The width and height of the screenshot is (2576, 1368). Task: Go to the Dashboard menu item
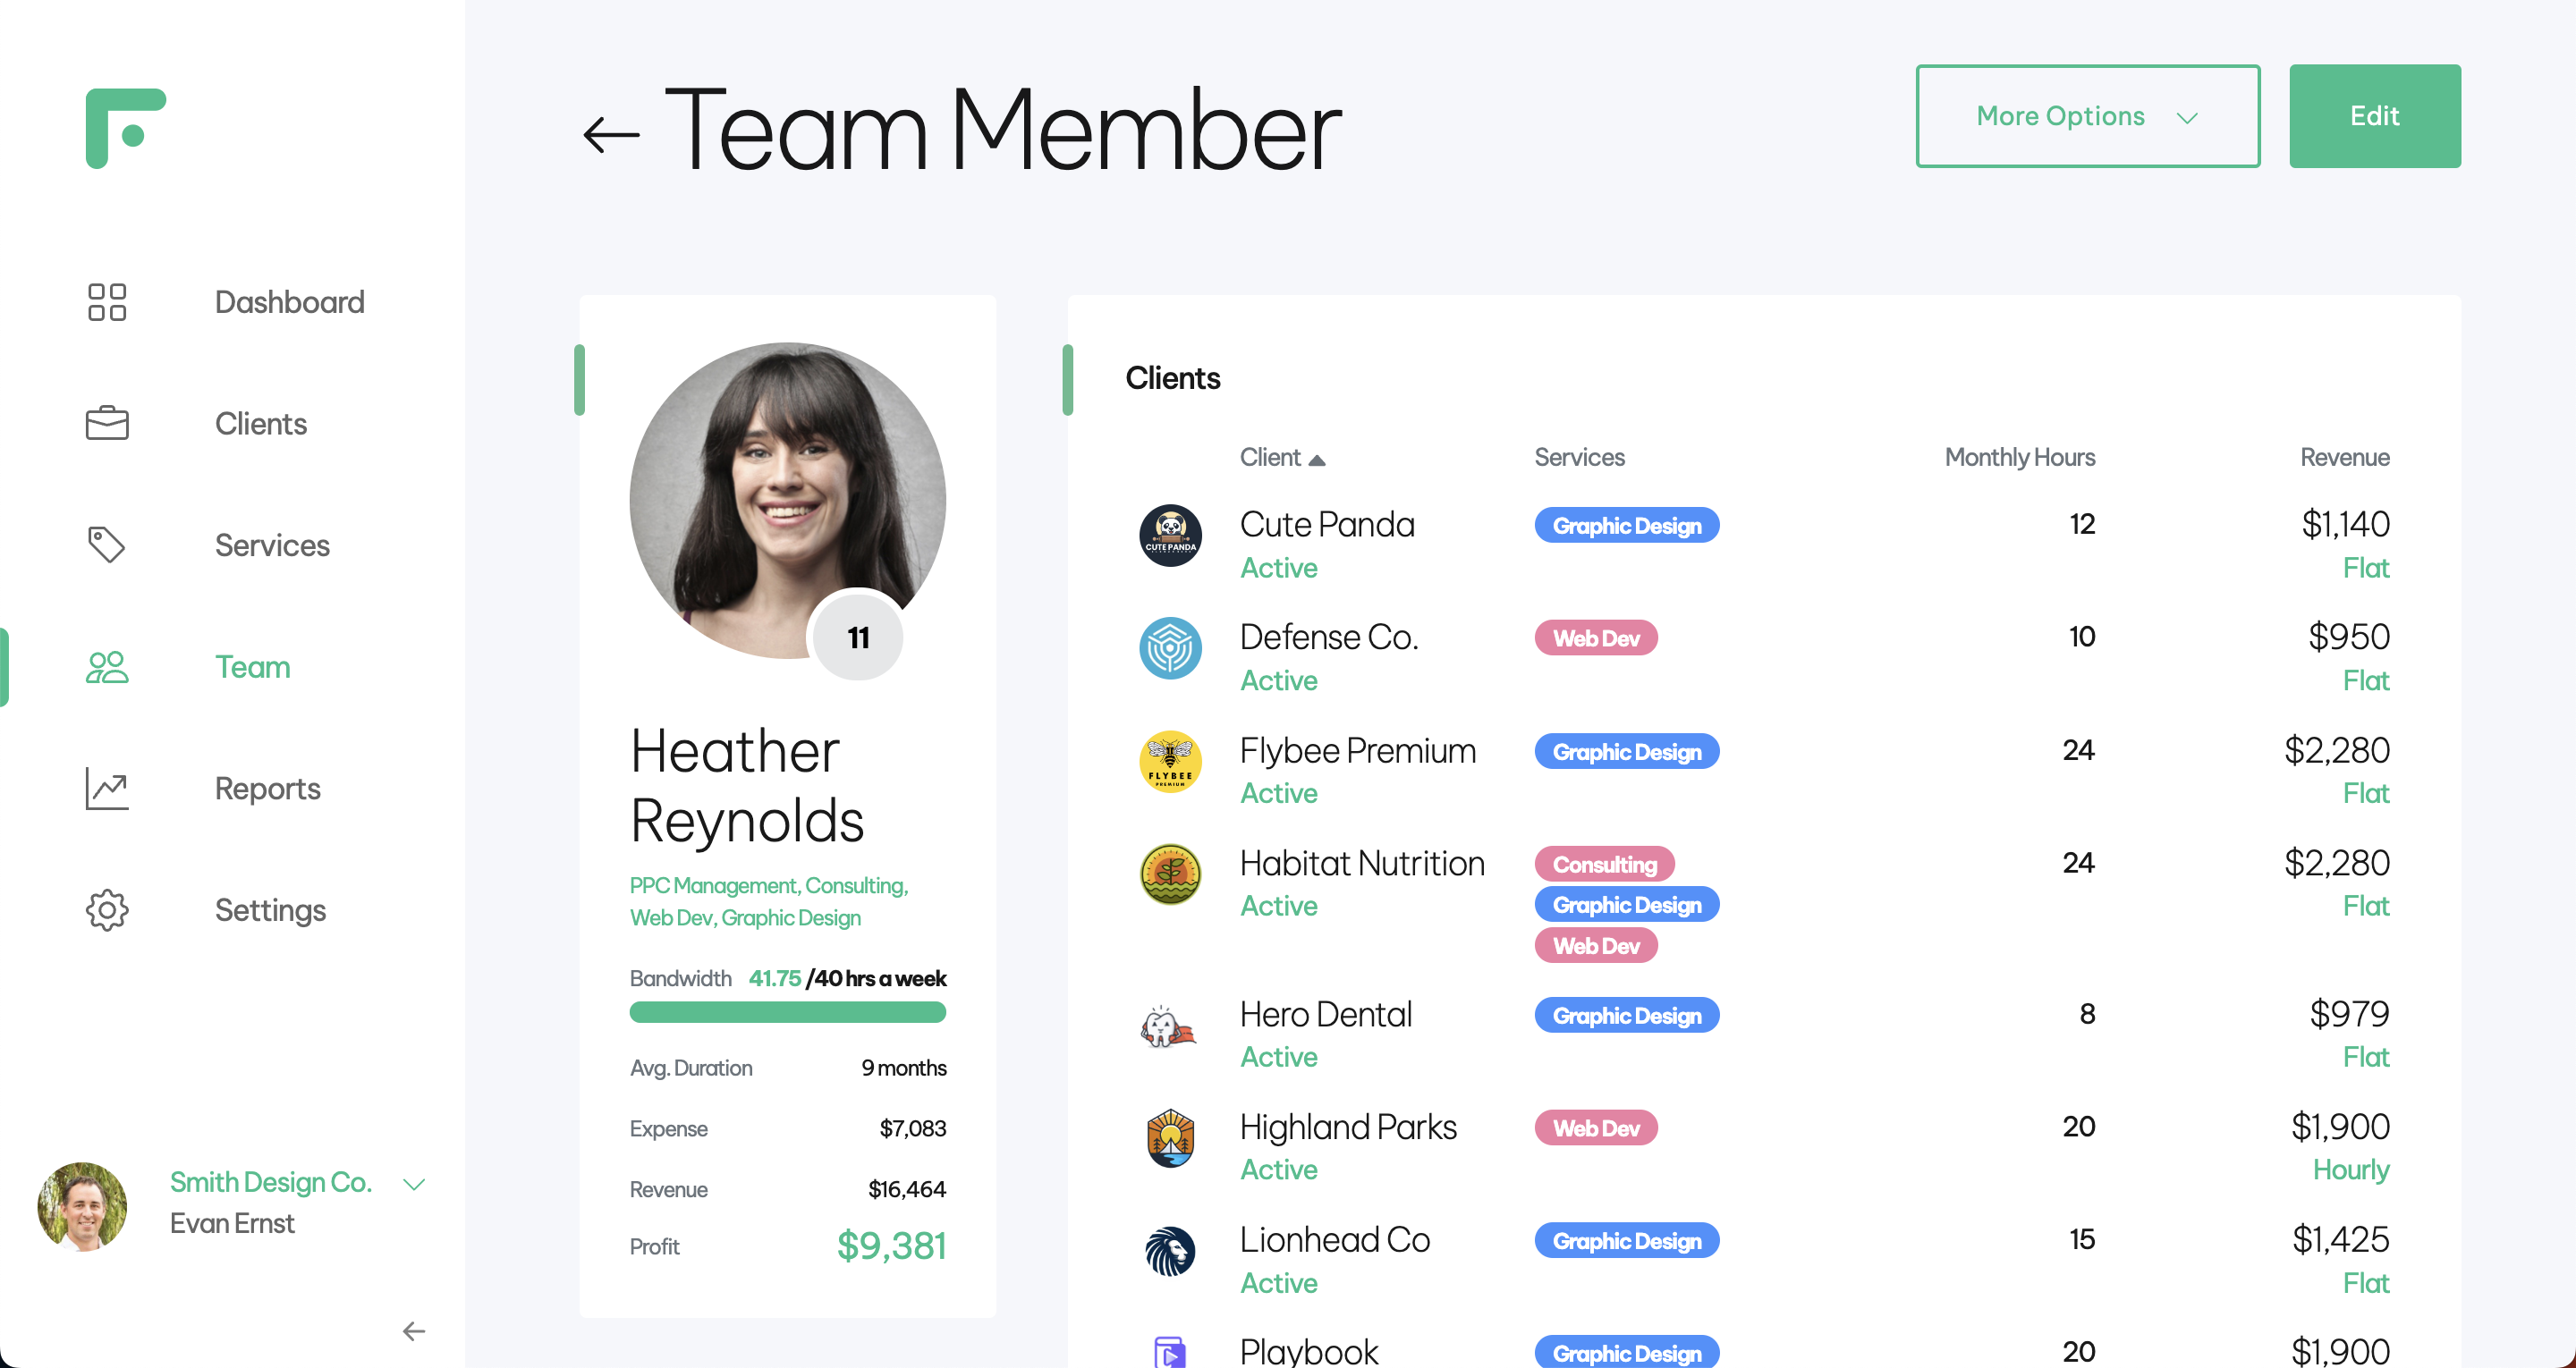point(289,302)
